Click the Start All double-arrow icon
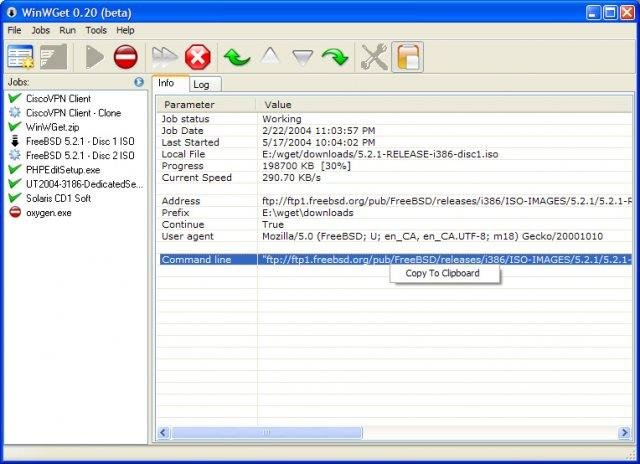This screenshot has width=640, height=464. pyautogui.click(x=164, y=57)
